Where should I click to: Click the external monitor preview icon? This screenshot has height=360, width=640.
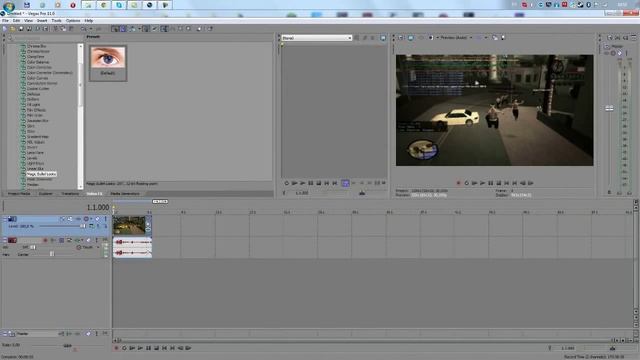411,38
